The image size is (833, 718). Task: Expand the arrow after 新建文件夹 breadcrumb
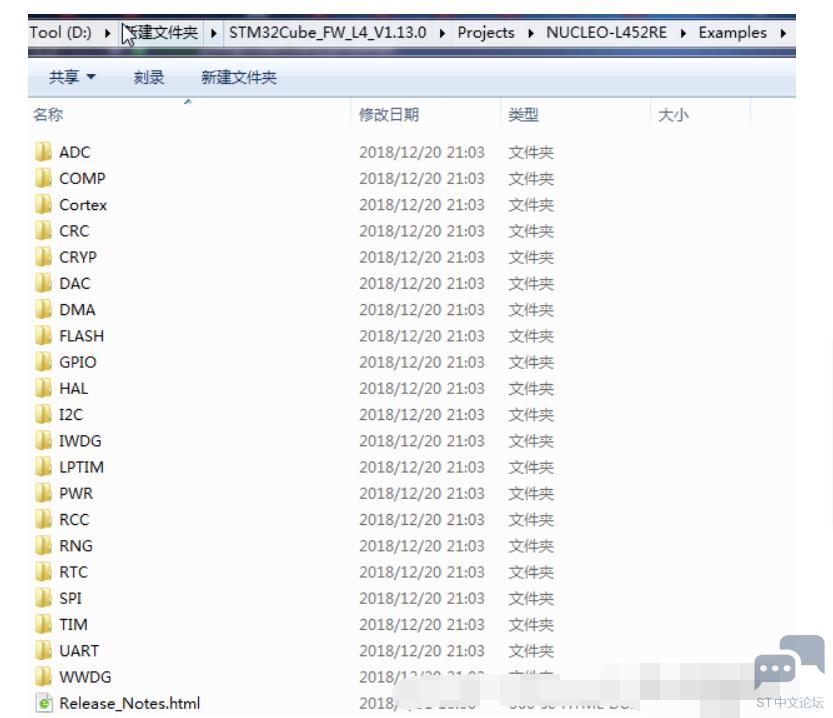coord(214,33)
